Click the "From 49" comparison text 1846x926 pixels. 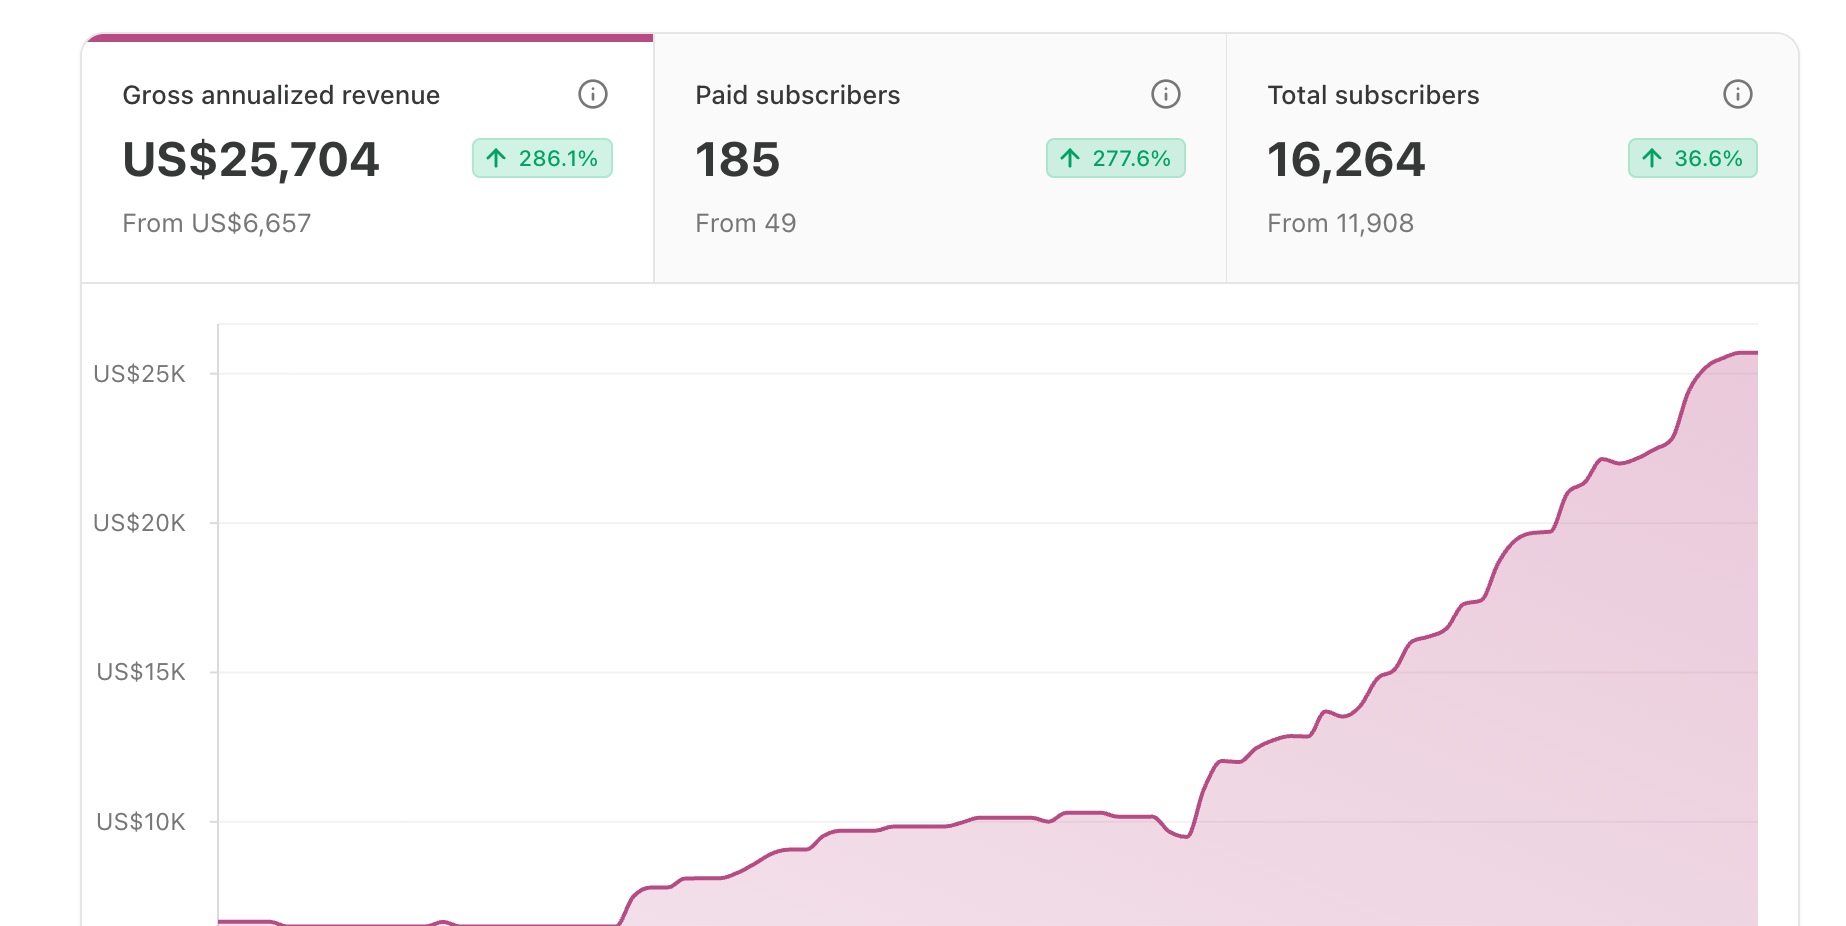click(x=745, y=223)
